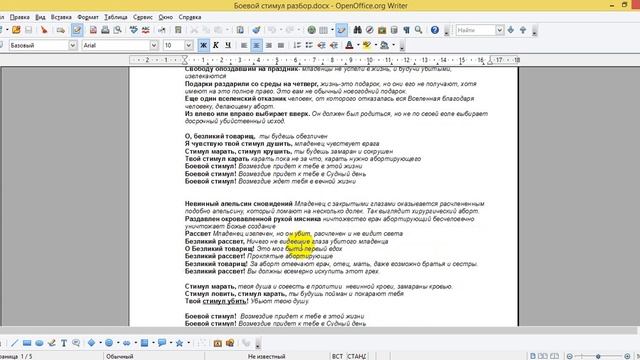Click the Zoom magnifier icon in toolbar
Image resolution: width=640 pixels, height=360 pixels.
pos(418,30)
